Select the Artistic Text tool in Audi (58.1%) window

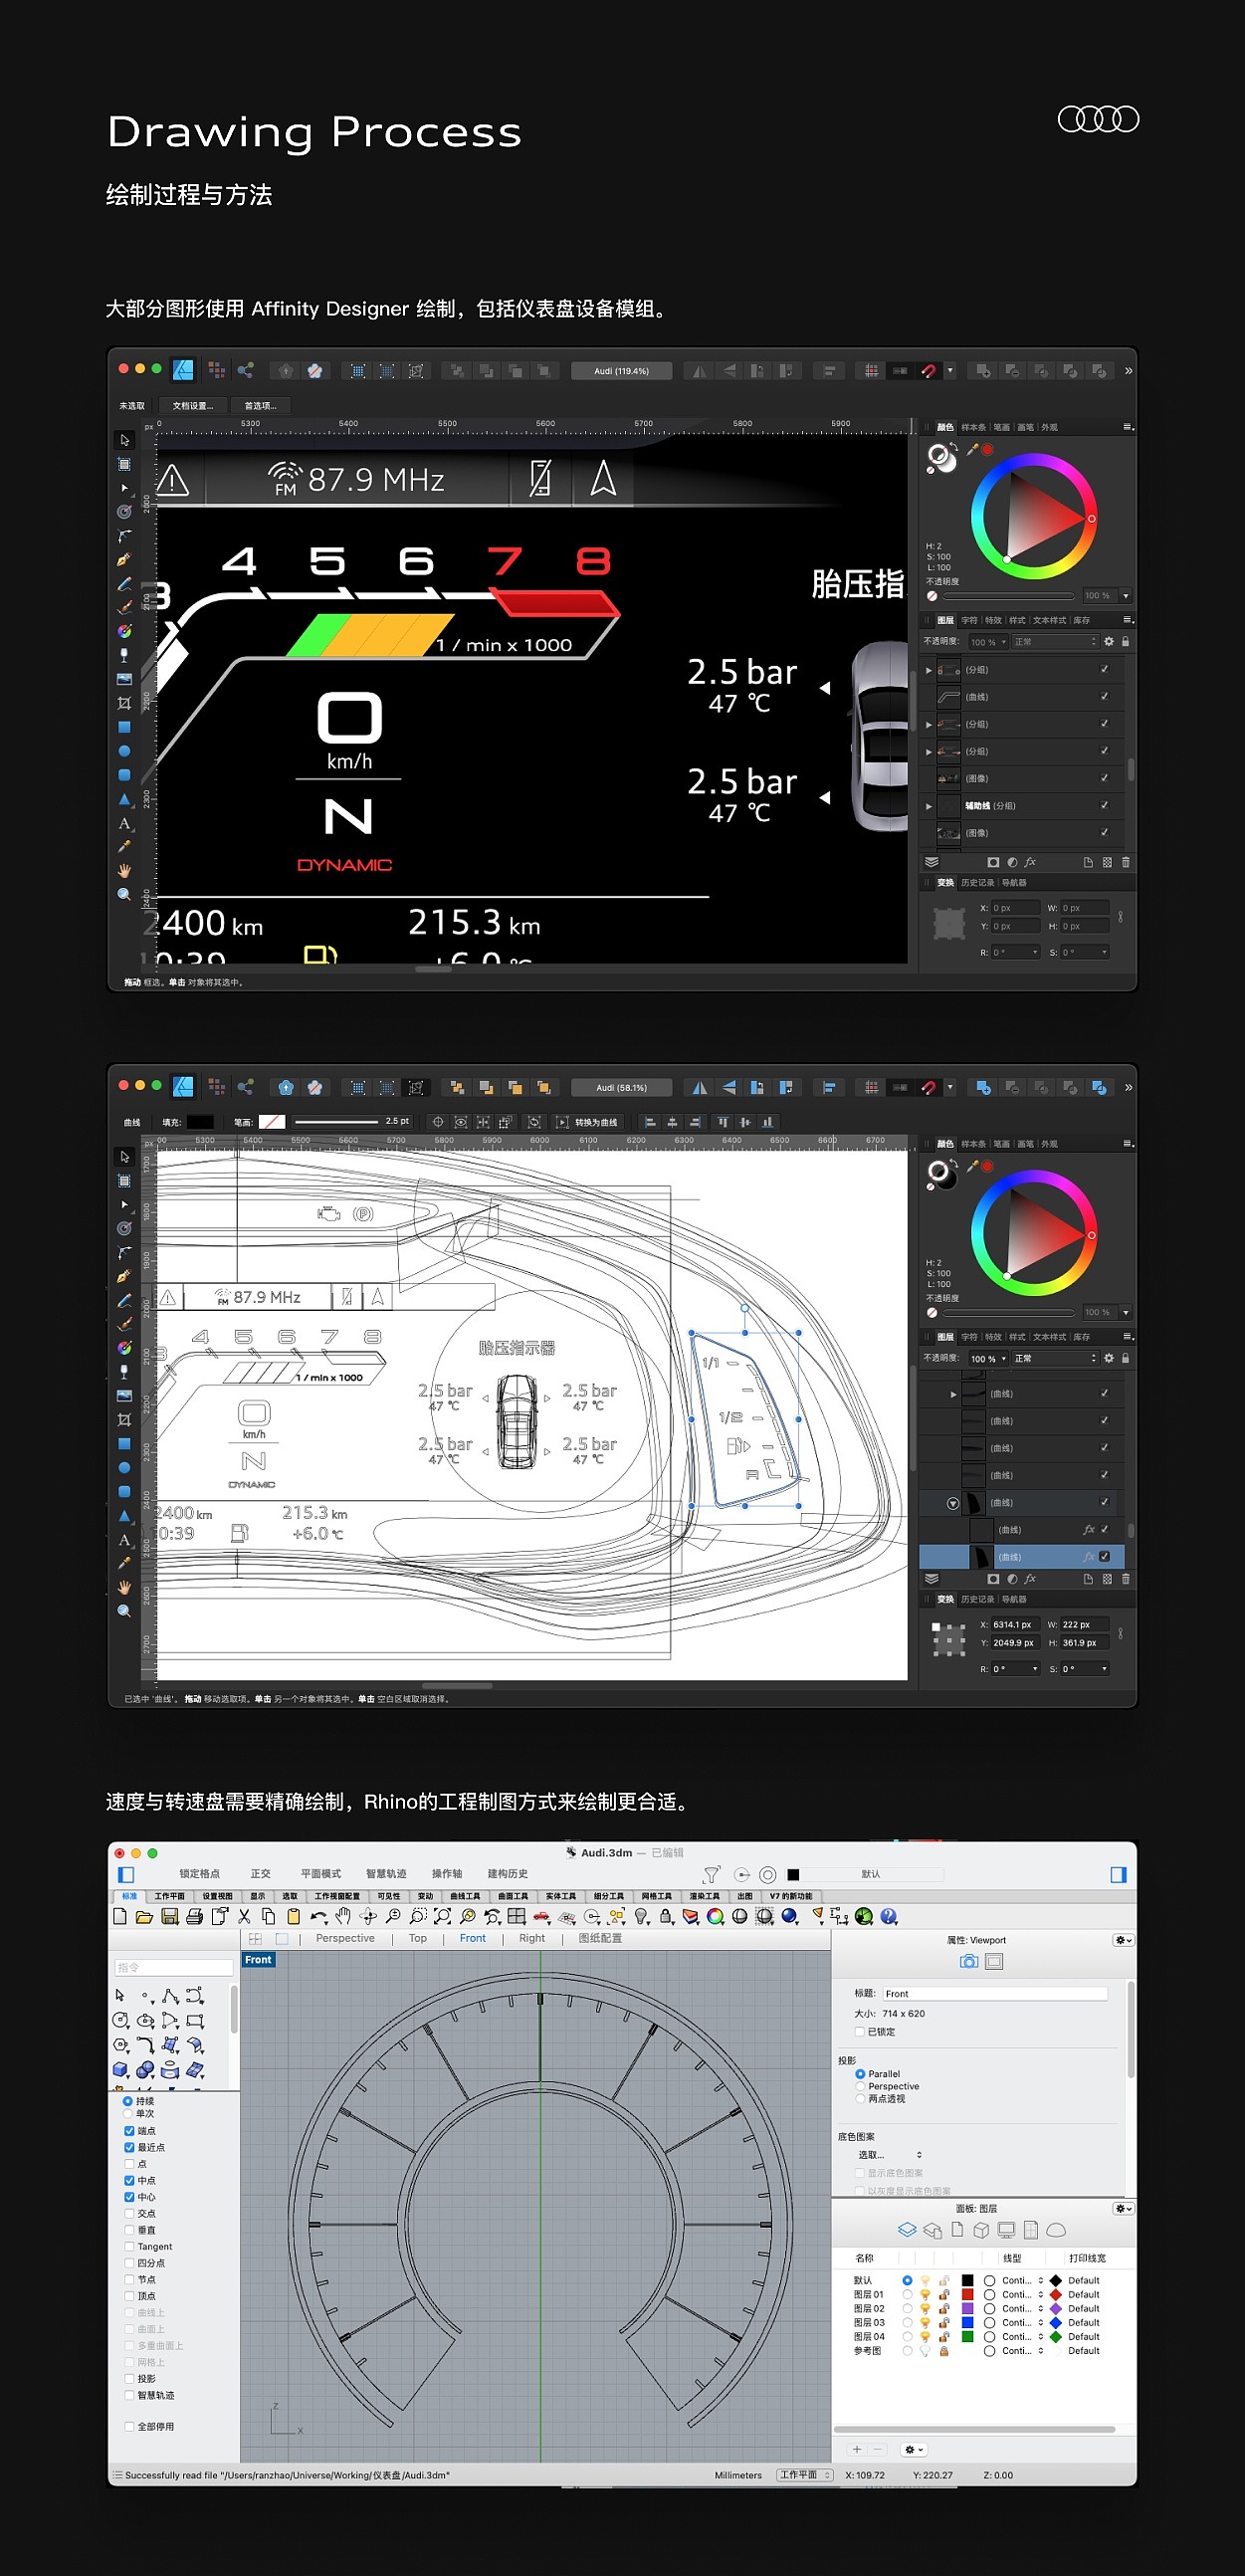click(x=124, y=1540)
